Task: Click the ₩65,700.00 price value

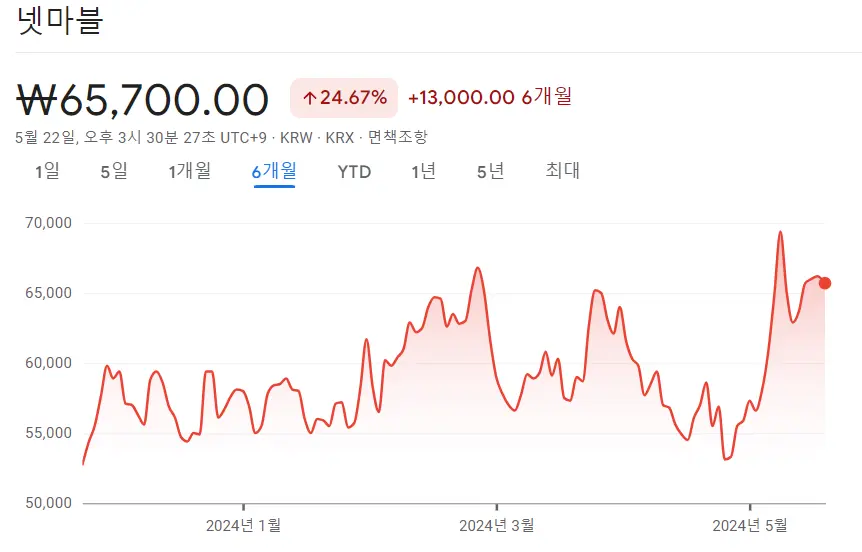Action: click(144, 100)
